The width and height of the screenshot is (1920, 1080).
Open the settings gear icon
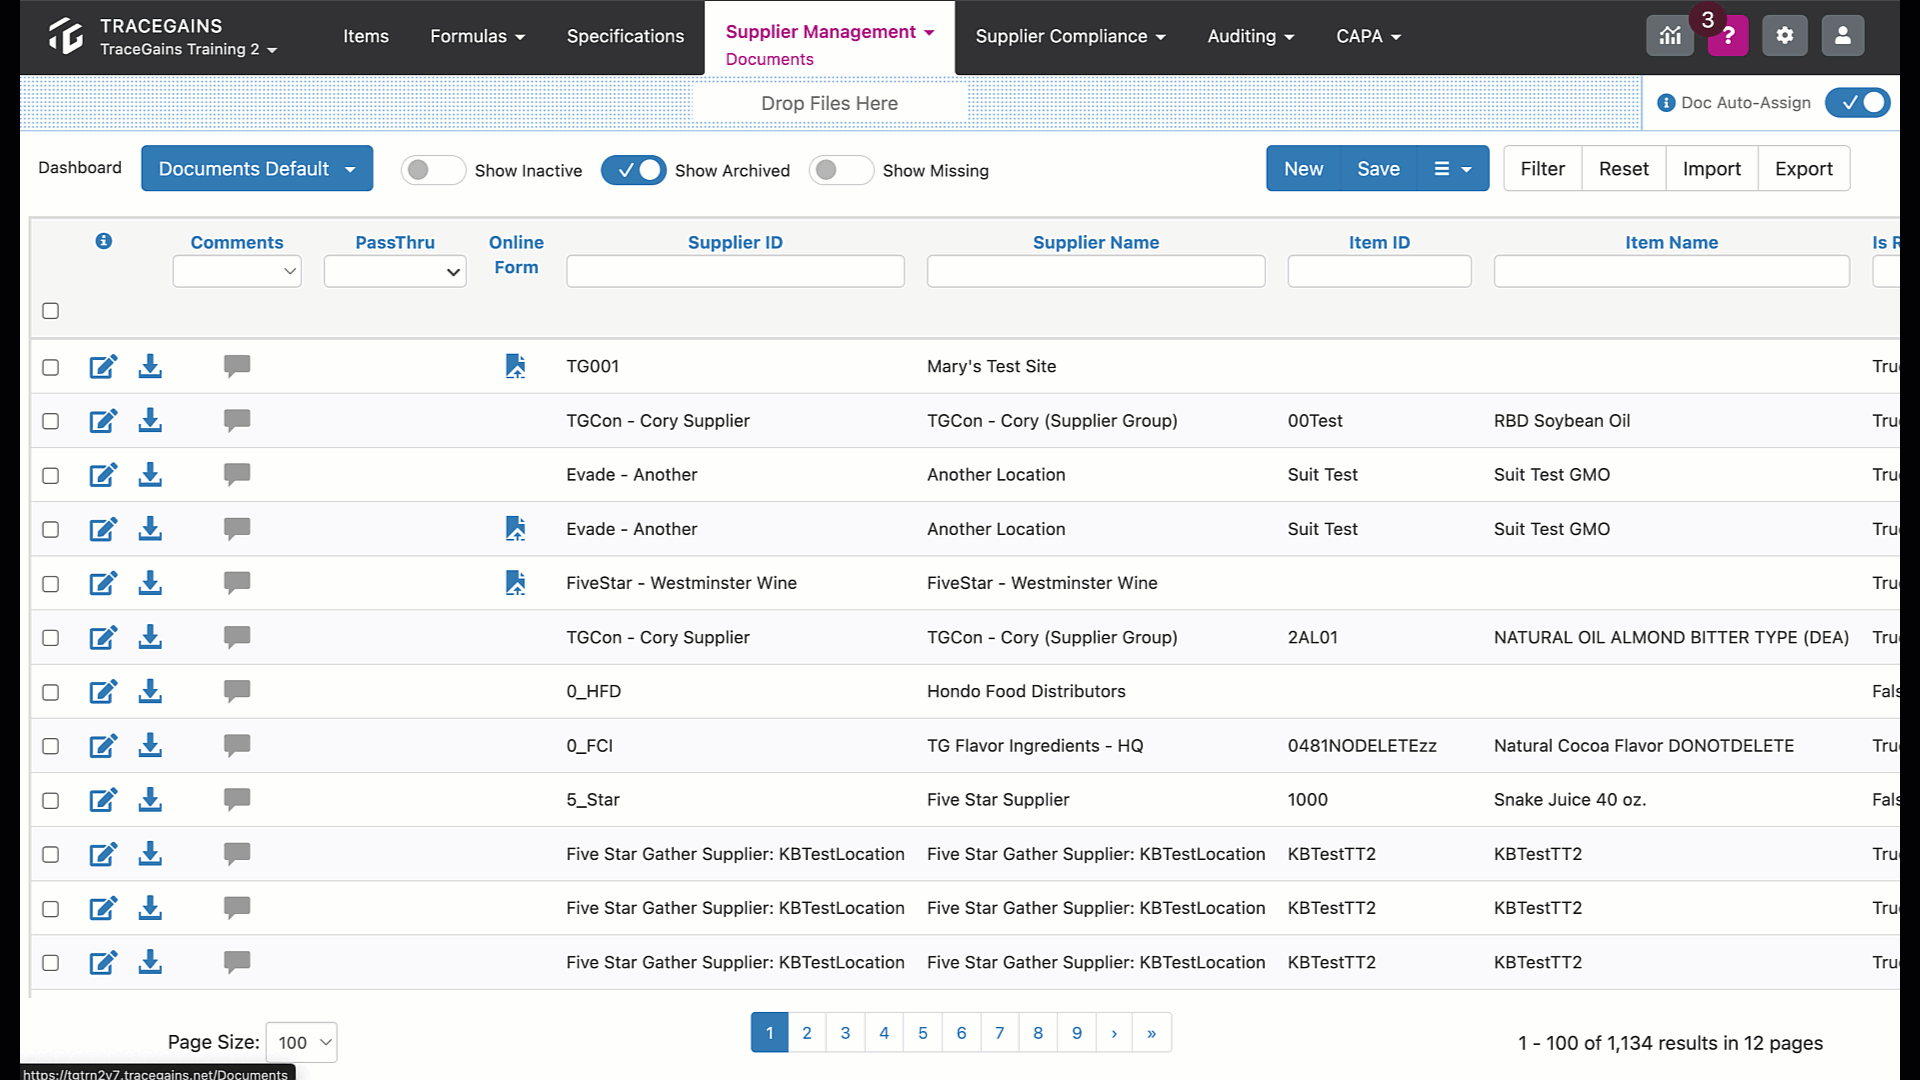point(1785,36)
